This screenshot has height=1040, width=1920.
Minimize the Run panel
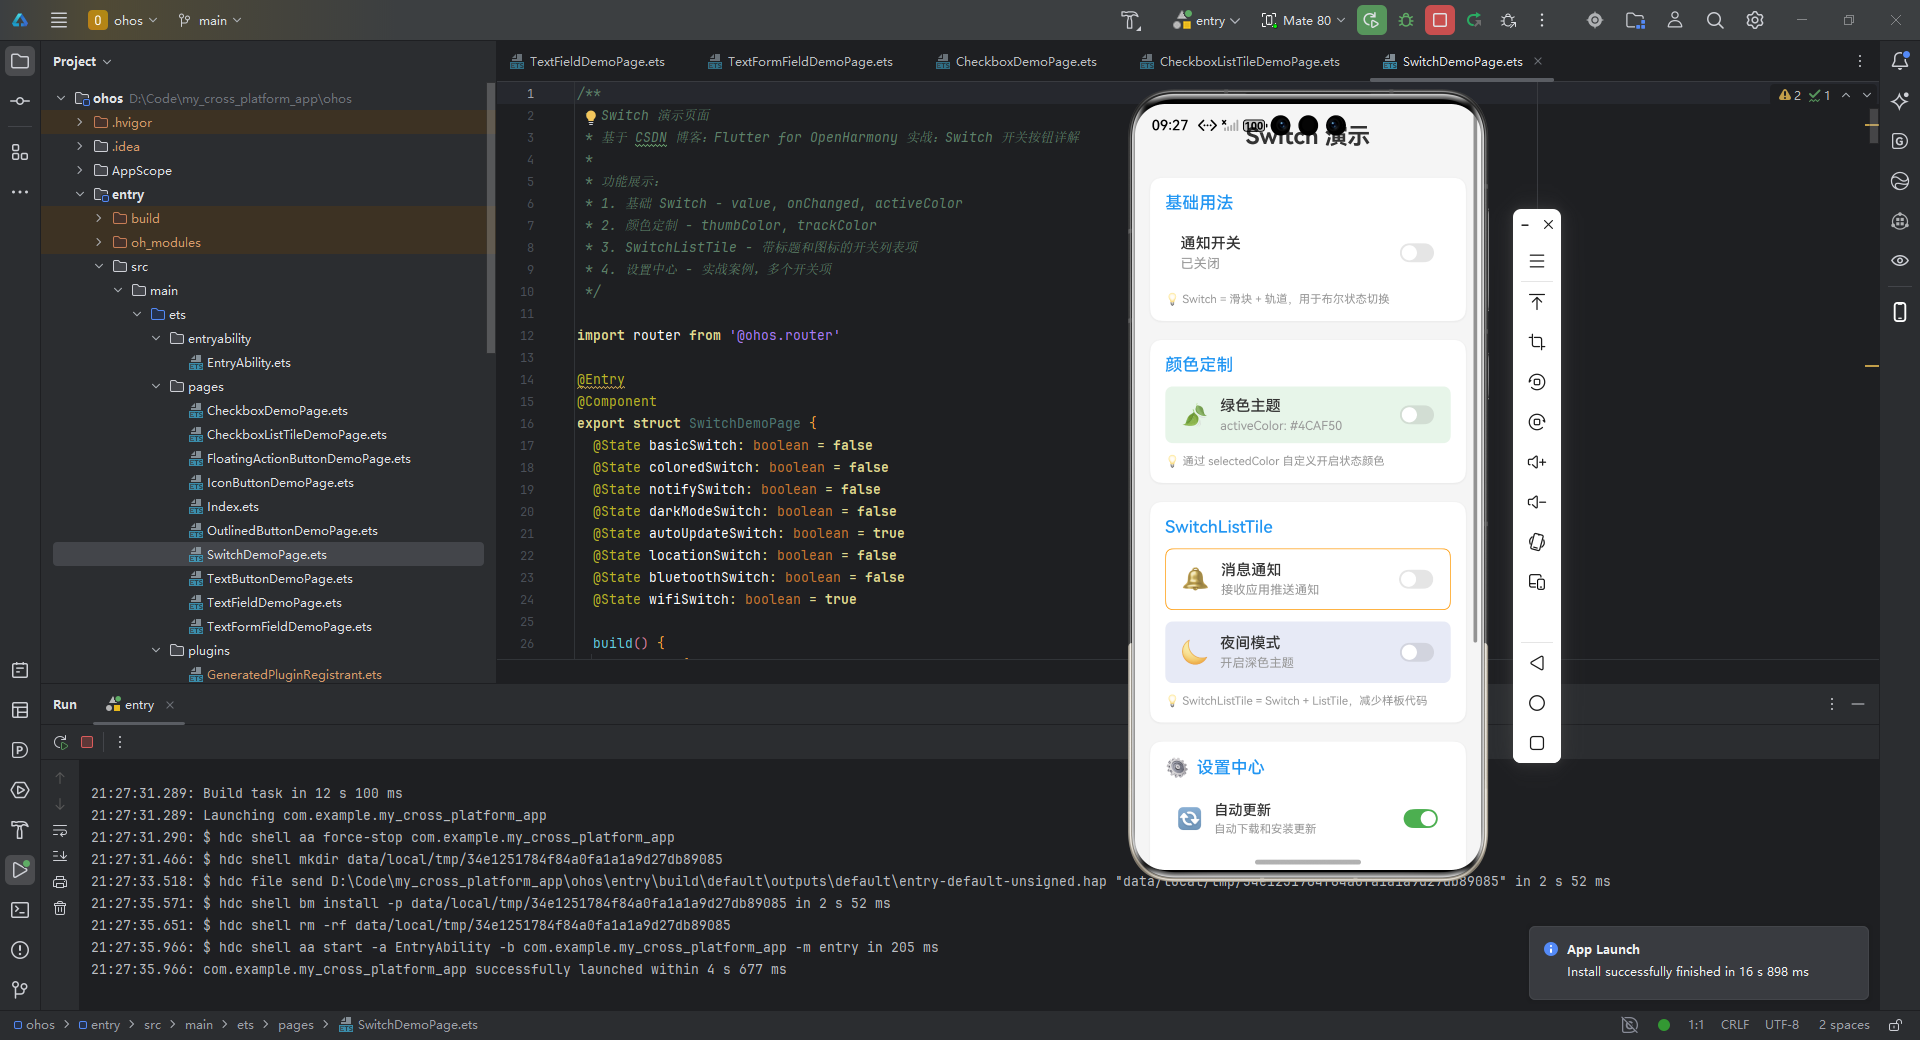click(x=1858, y=704)
